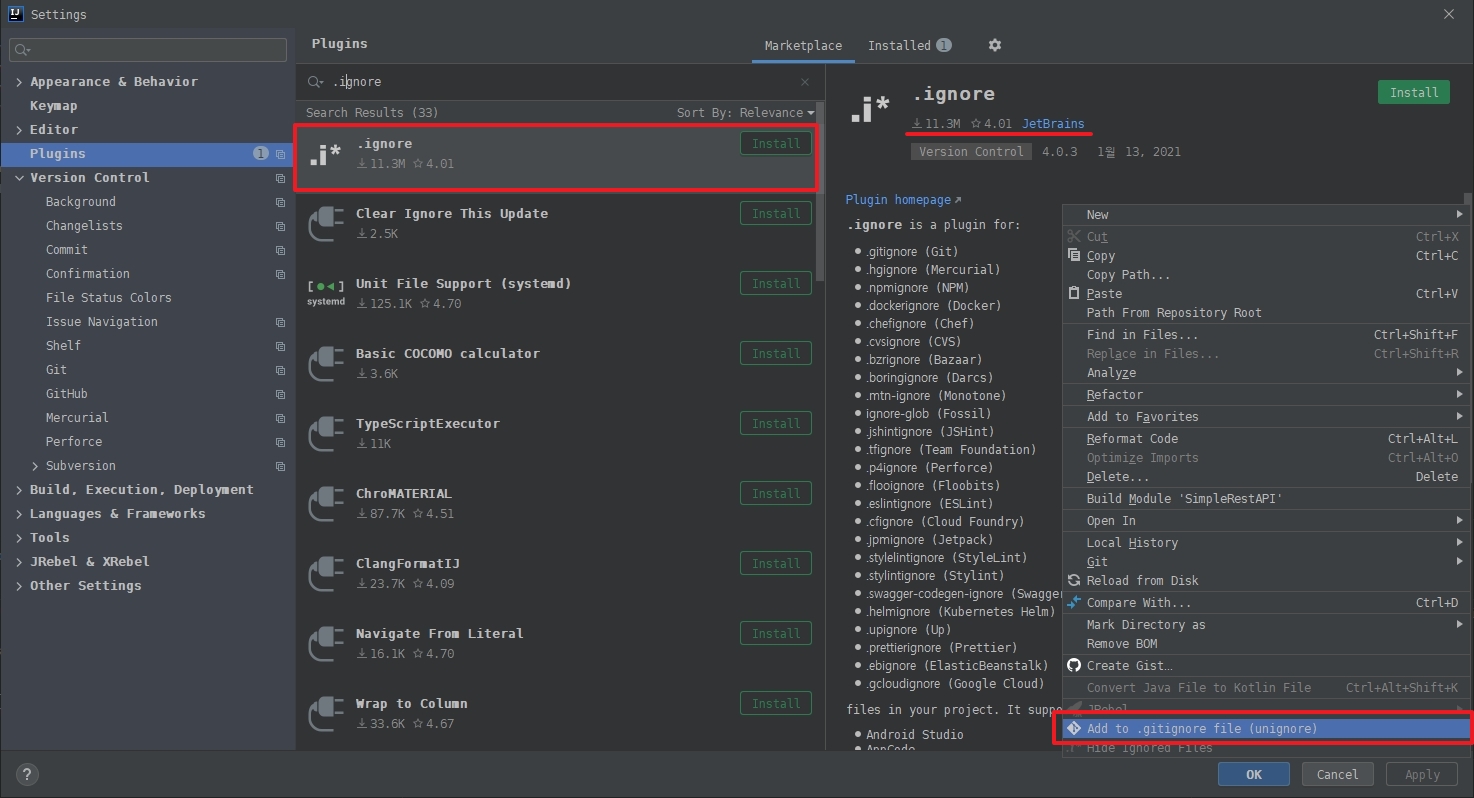
Task: Open the Sort By Relevance dropdown
Action: (745, 113)
